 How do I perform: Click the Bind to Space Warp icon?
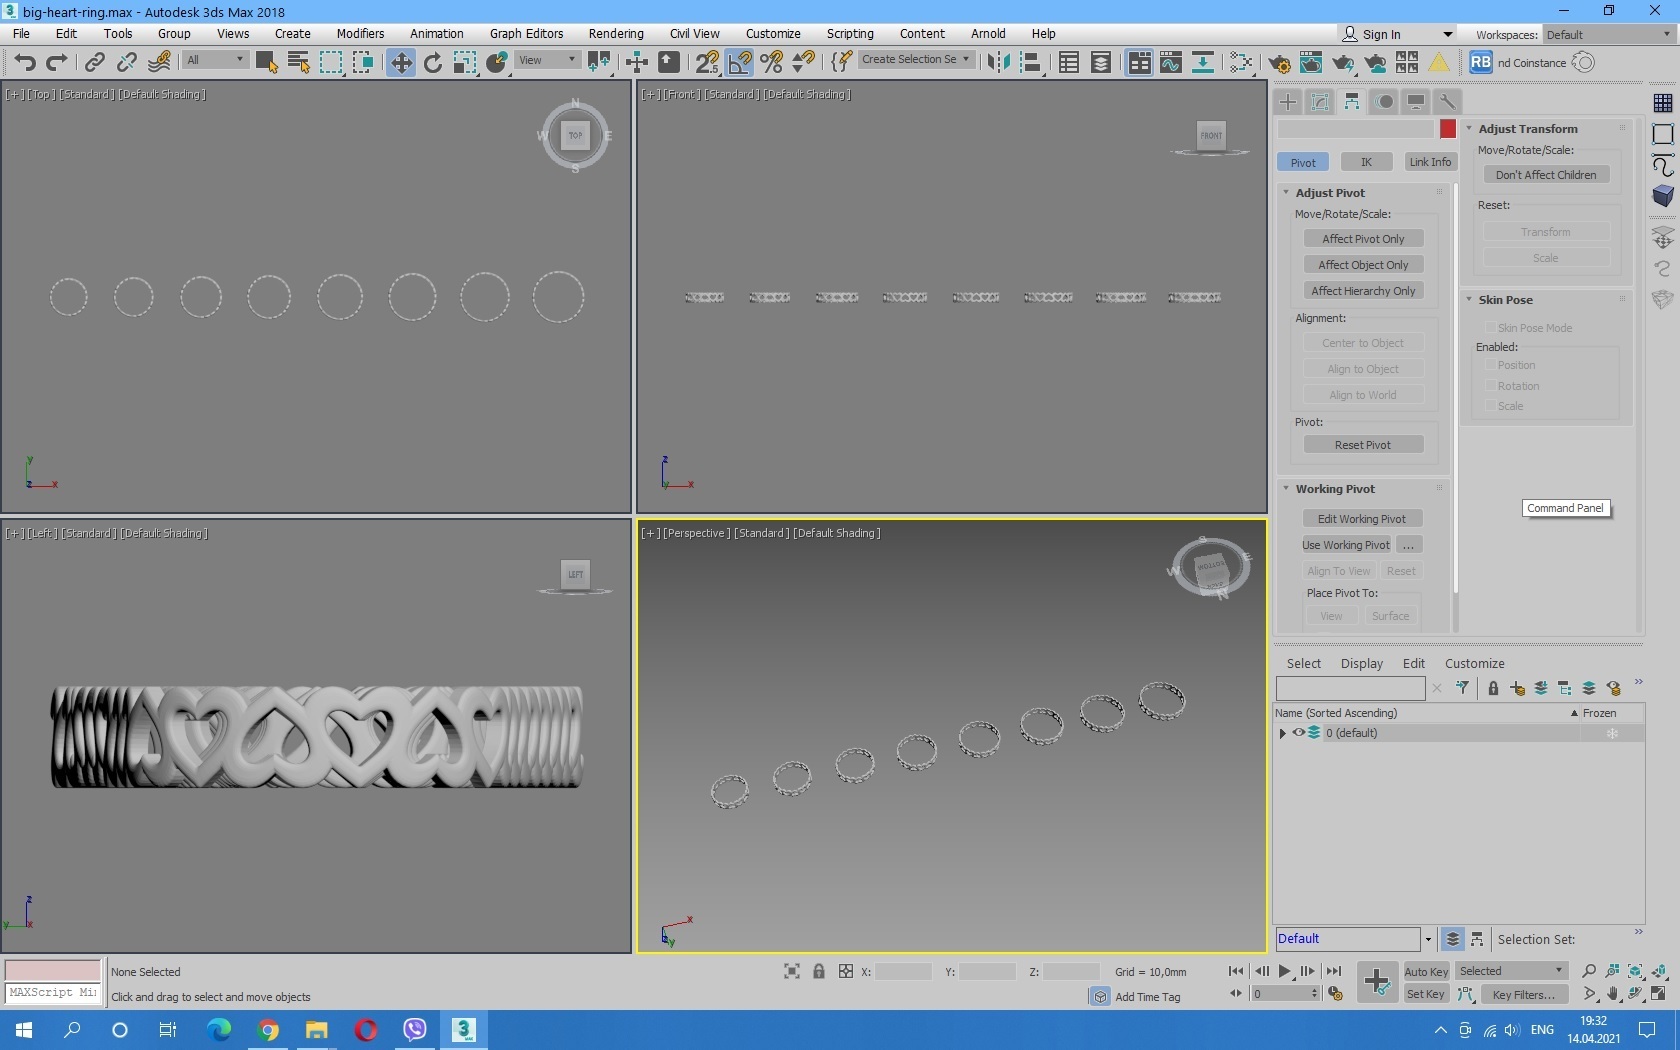[x=159, y=63]
